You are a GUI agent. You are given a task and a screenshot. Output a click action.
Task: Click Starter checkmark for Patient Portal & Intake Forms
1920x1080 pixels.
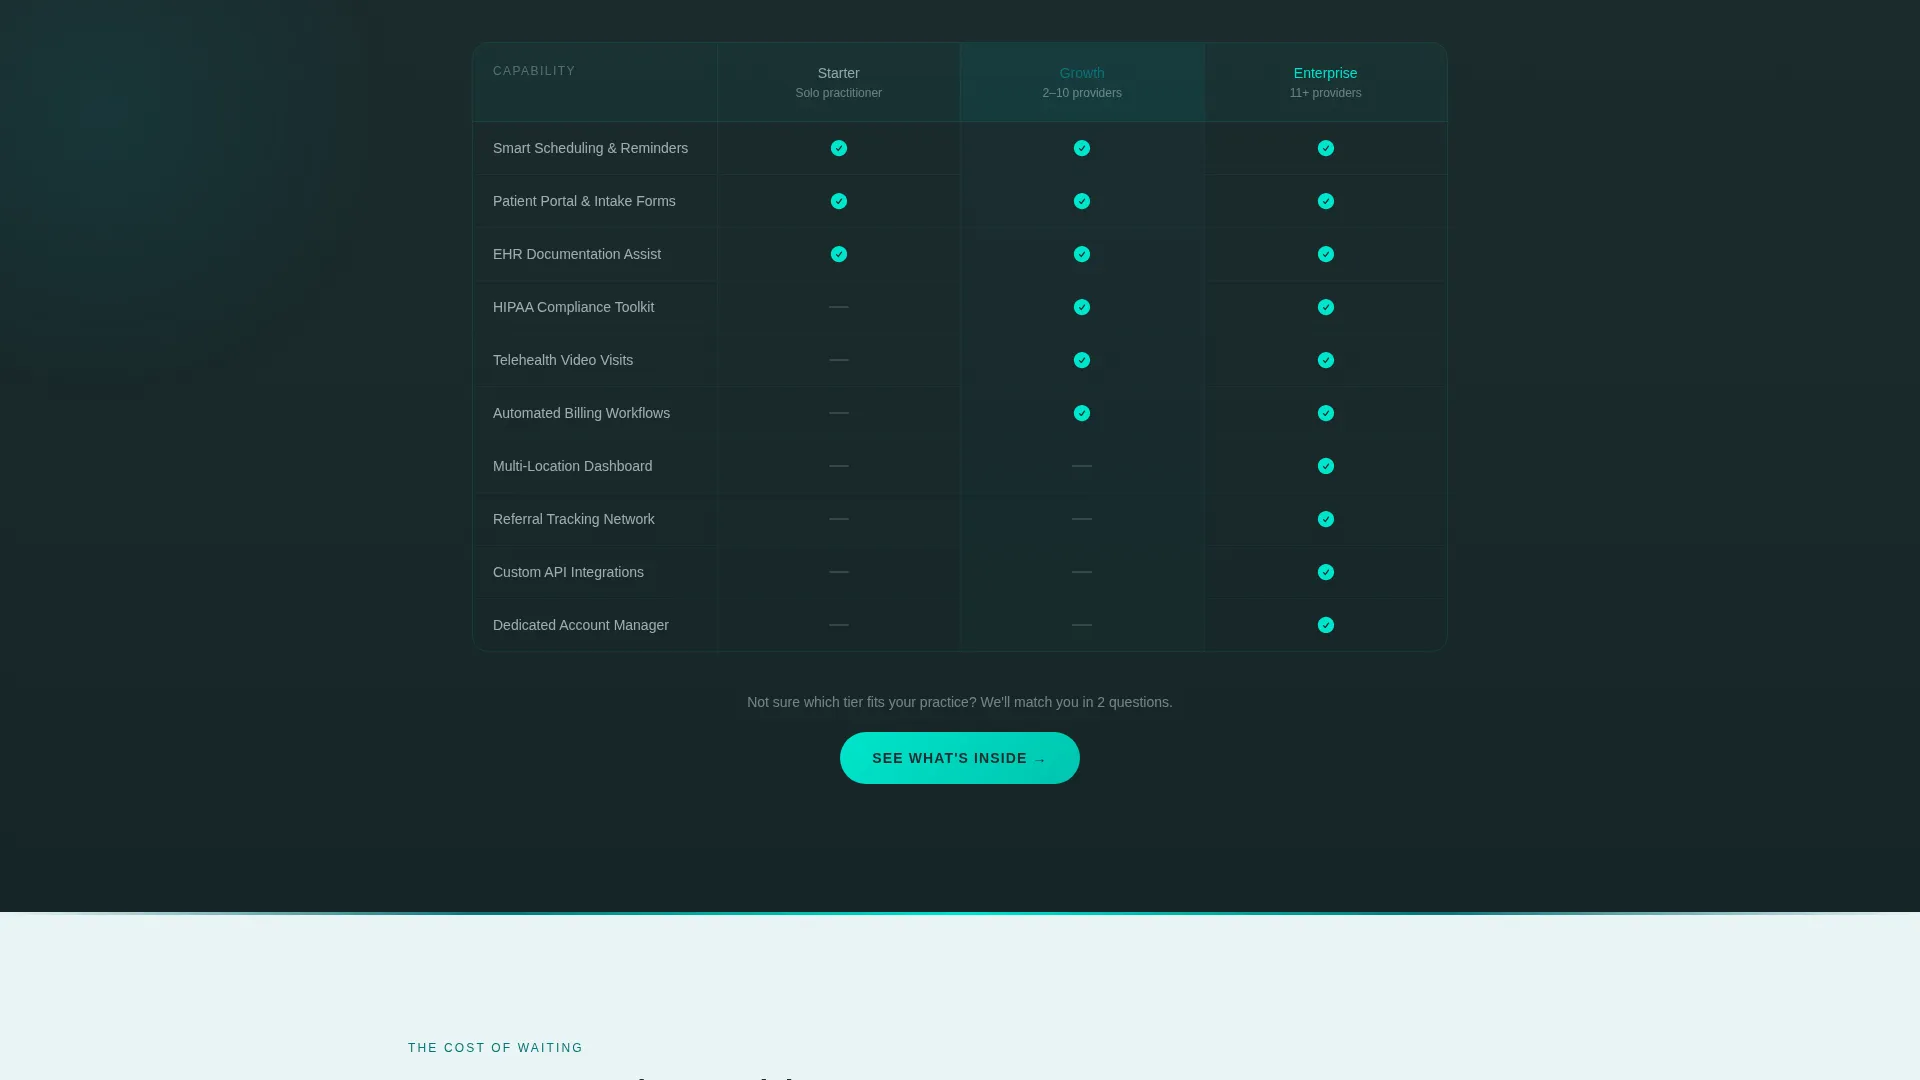839,201
